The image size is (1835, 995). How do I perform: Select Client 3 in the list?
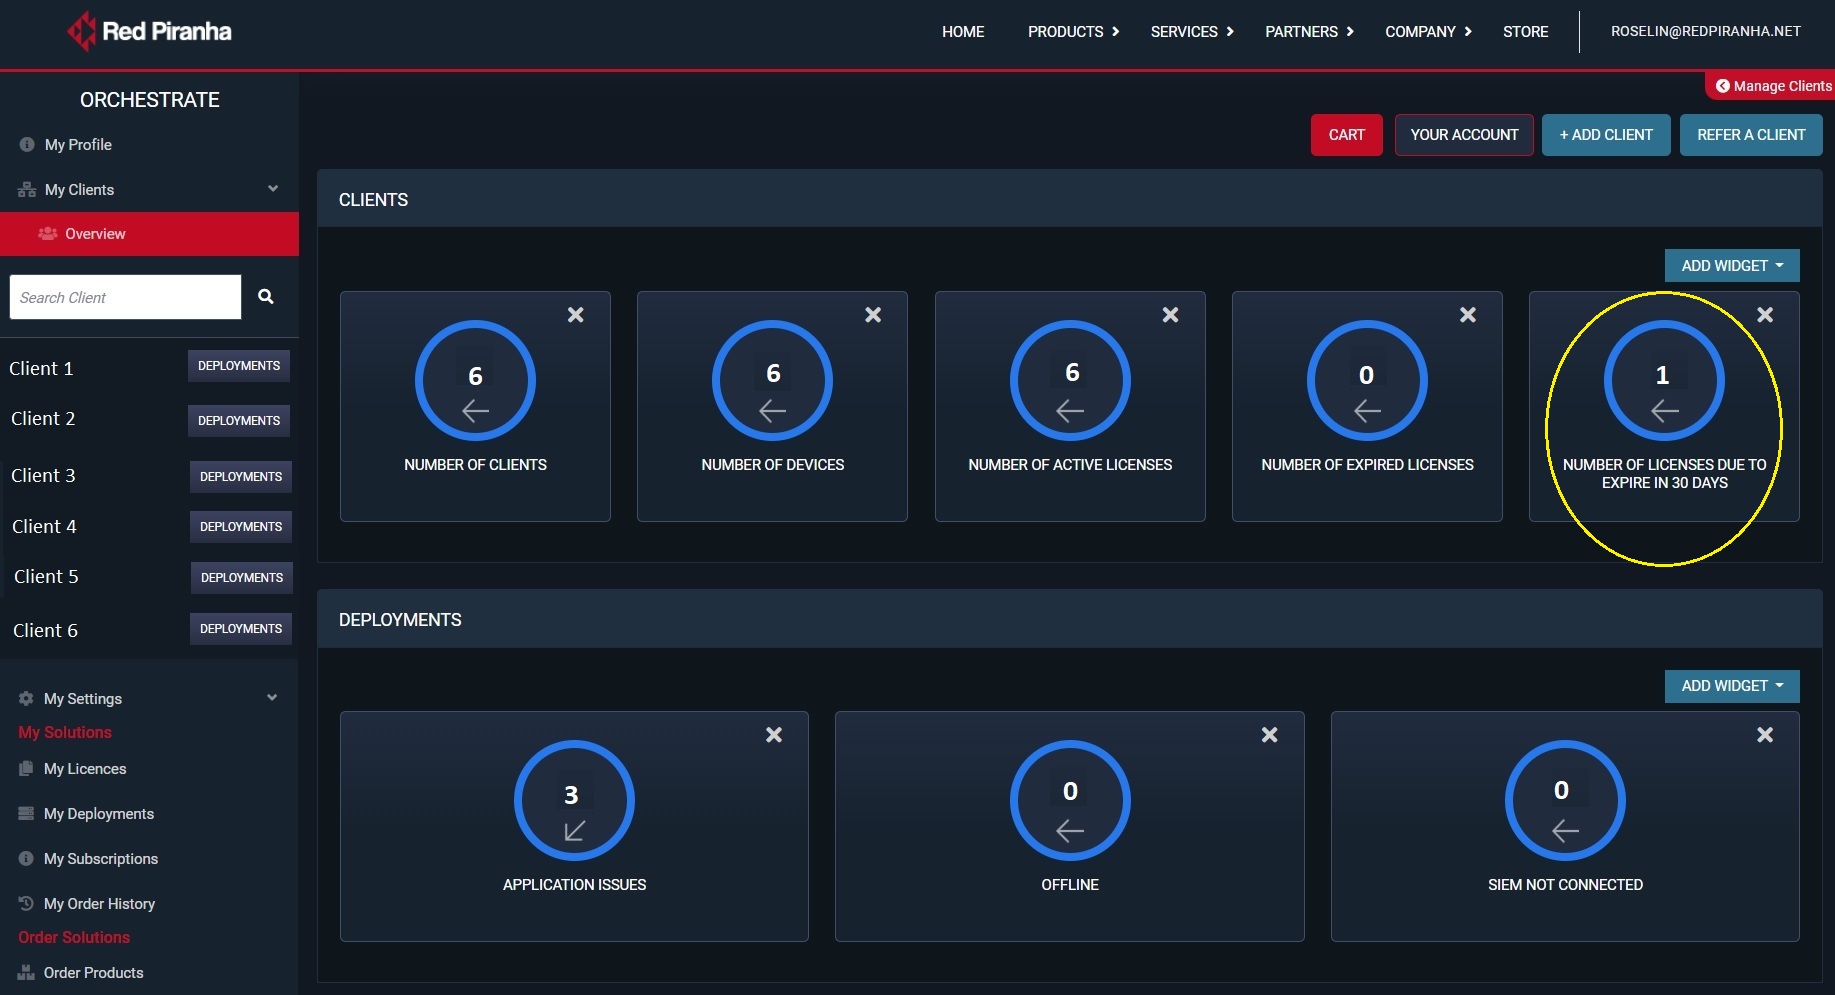point(43,476)
